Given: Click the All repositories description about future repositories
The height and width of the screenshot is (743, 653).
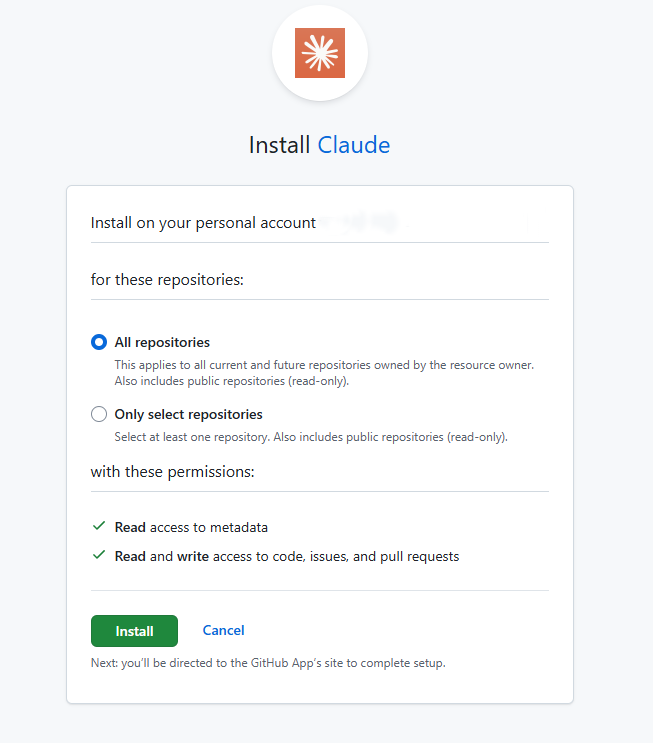Looking at the screenshot, I should pos(324,373).
